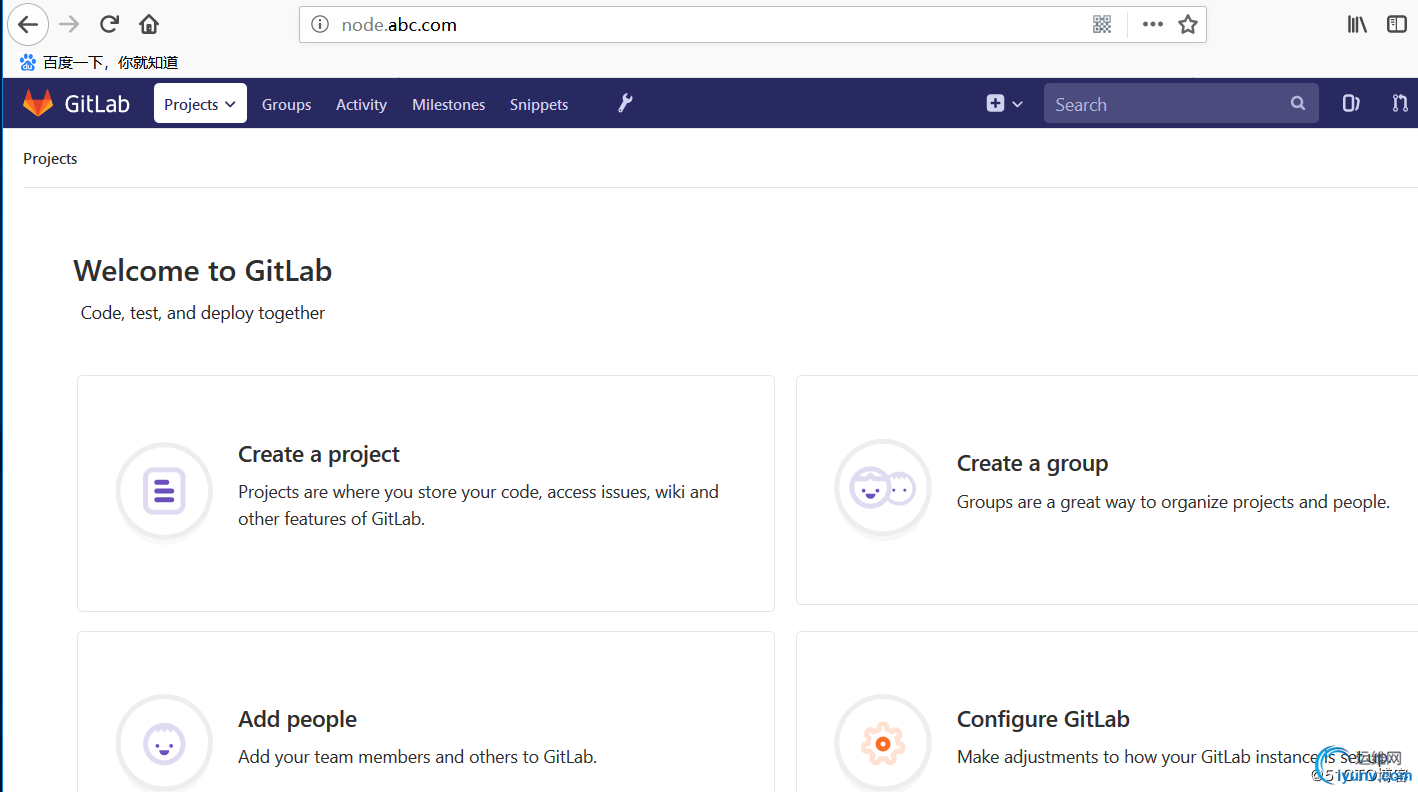Open the Baidu bookmark in bookmarks bar
Viewport: 1418px width, 792px height.
tap(99, 62)
